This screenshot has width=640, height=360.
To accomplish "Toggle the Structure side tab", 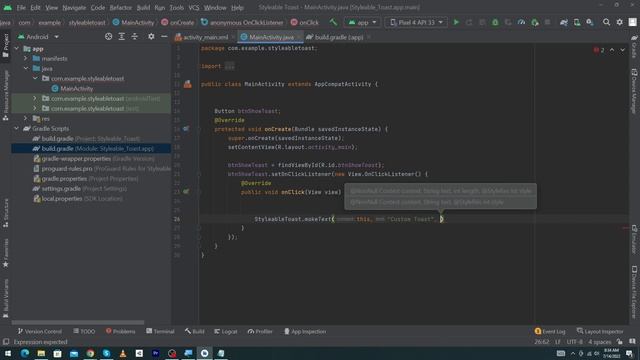I will (x=6, y=213).
